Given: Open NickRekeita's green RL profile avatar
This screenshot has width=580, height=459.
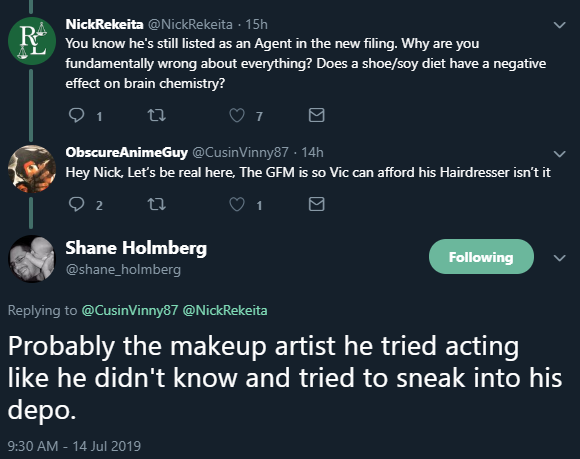Looking at the screenshot, I should click(32, 41).
